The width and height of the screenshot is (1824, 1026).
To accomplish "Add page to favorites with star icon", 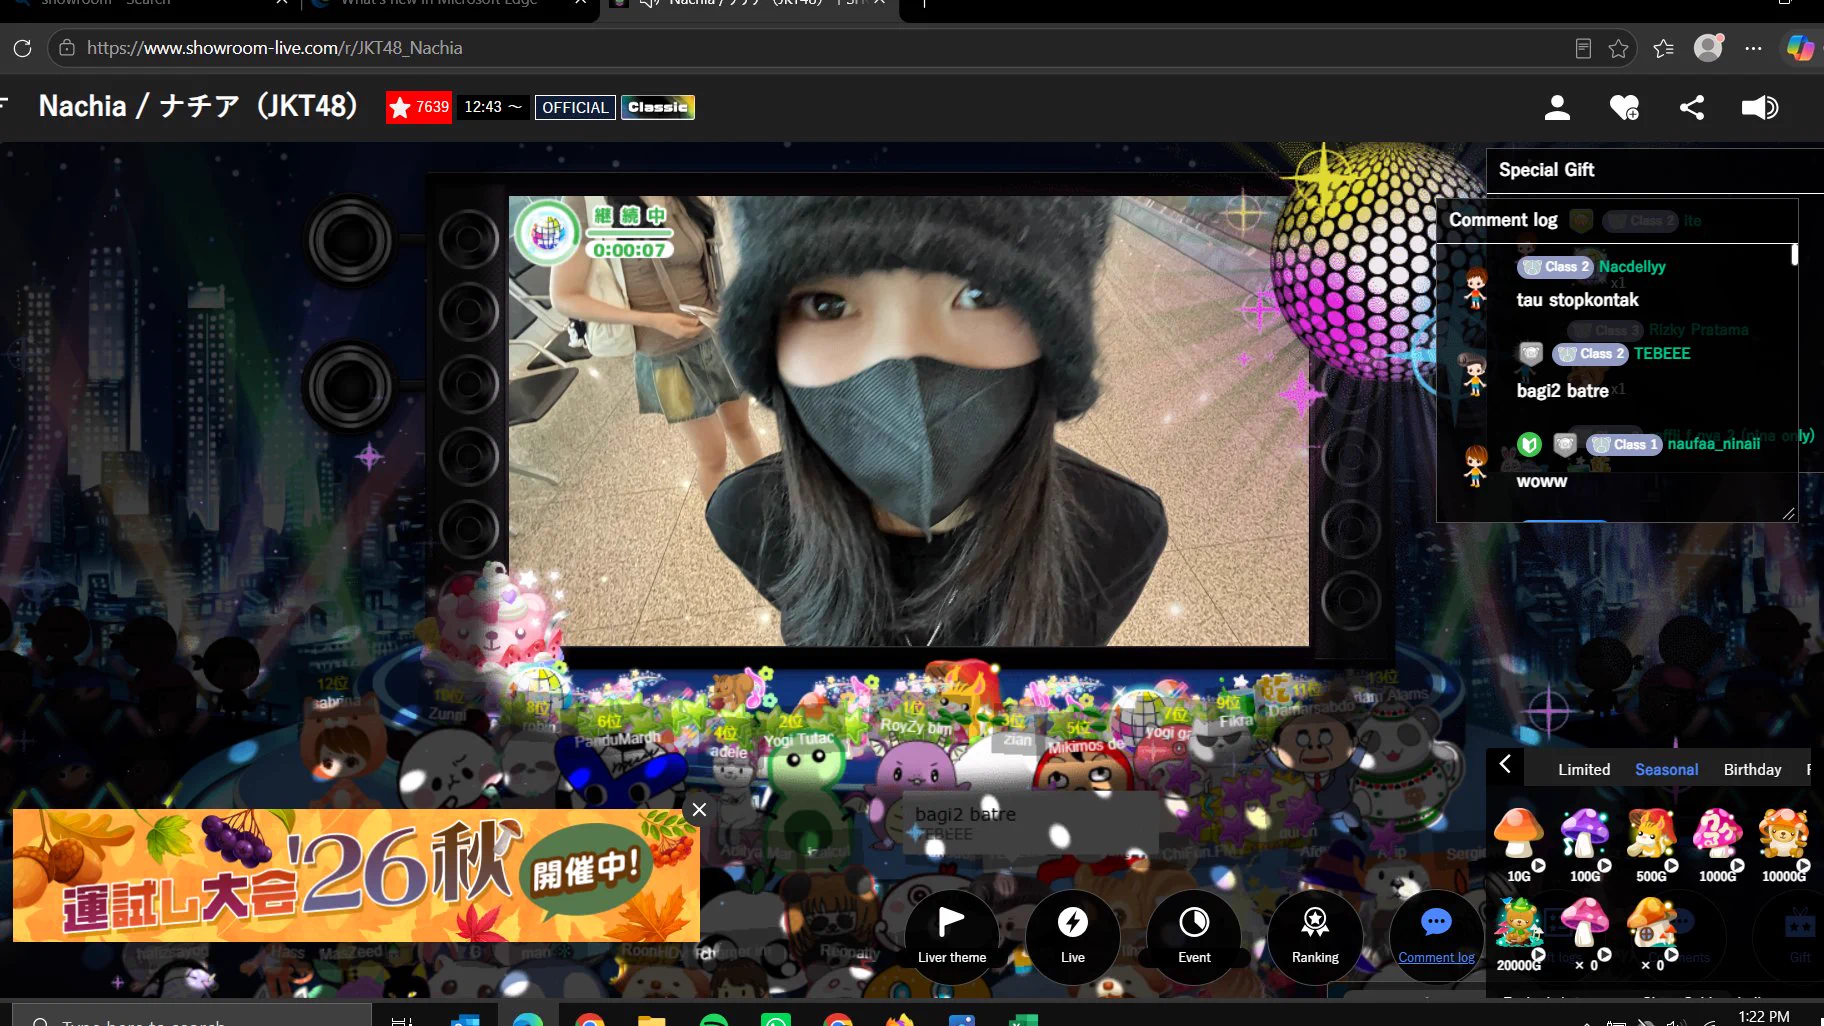I will pos(1618,48).
